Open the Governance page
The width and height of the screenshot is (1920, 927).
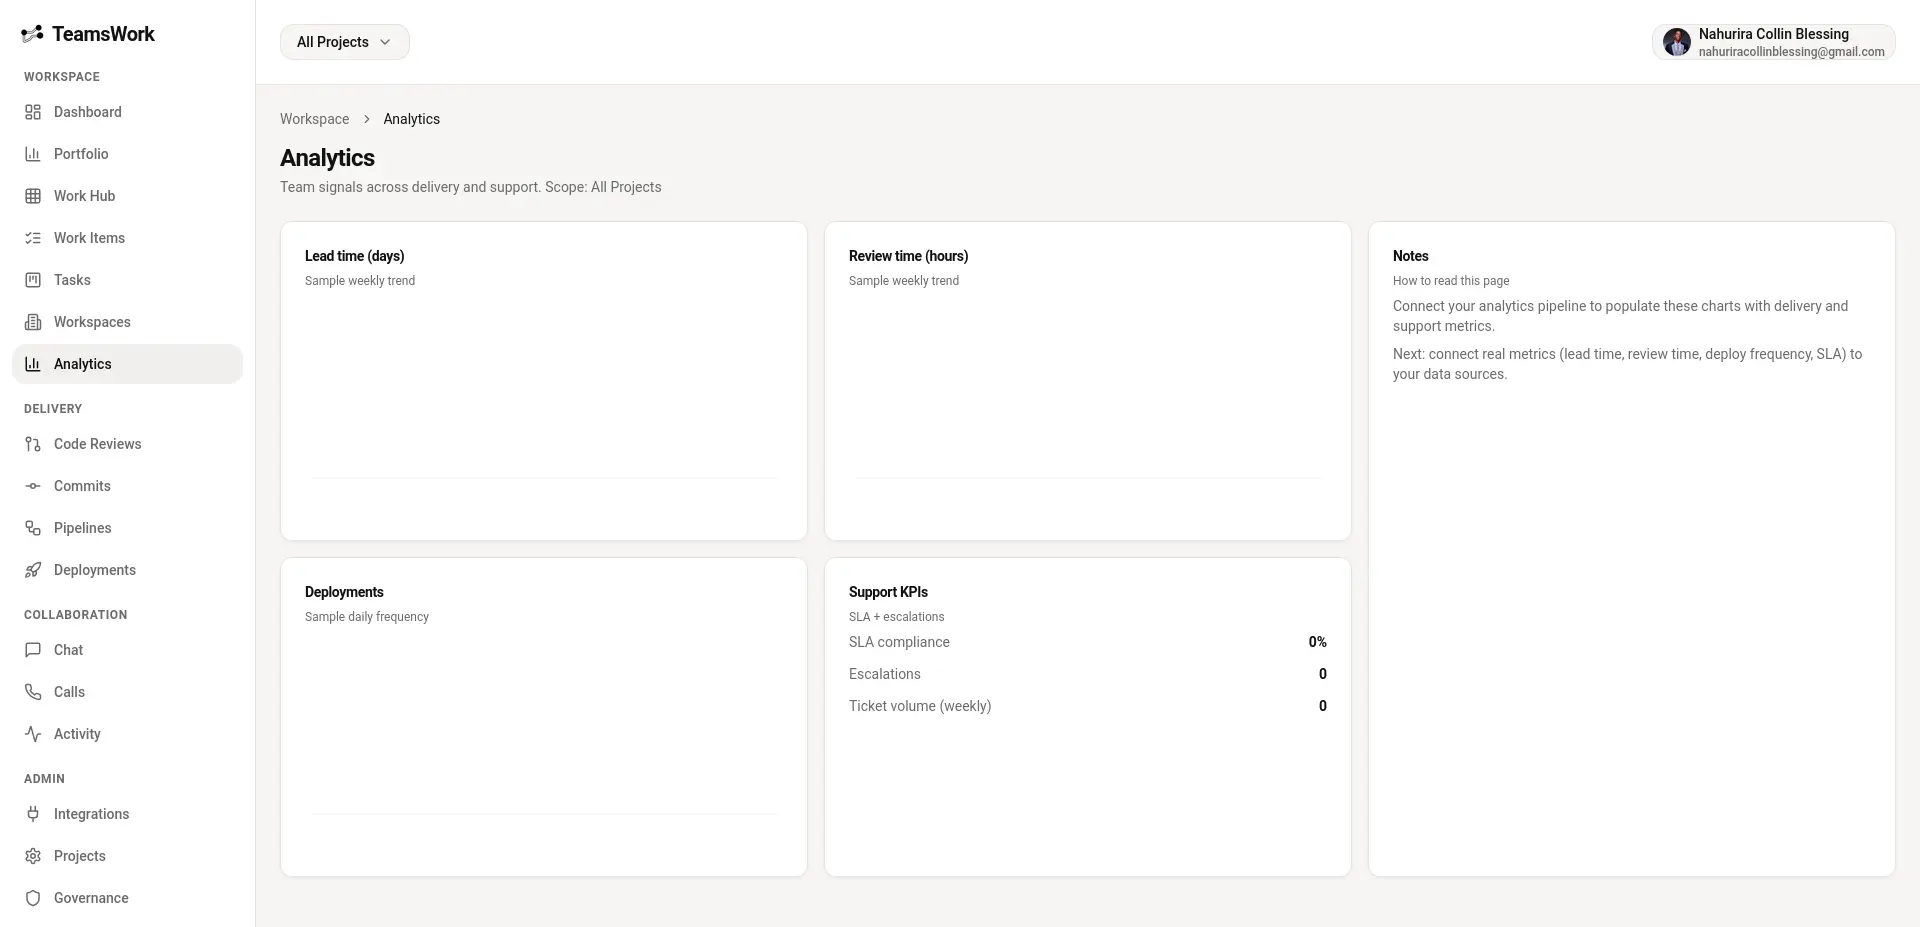127,898
